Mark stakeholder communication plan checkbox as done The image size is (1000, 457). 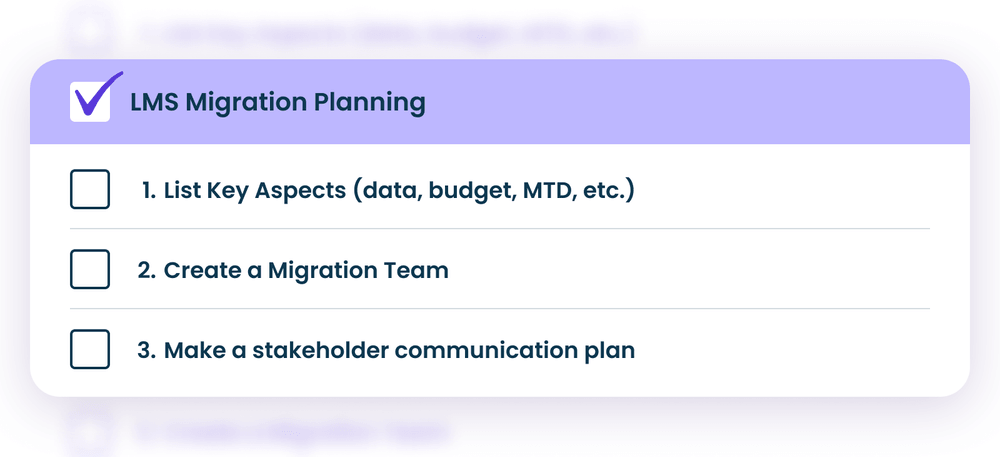coord(90,350)
